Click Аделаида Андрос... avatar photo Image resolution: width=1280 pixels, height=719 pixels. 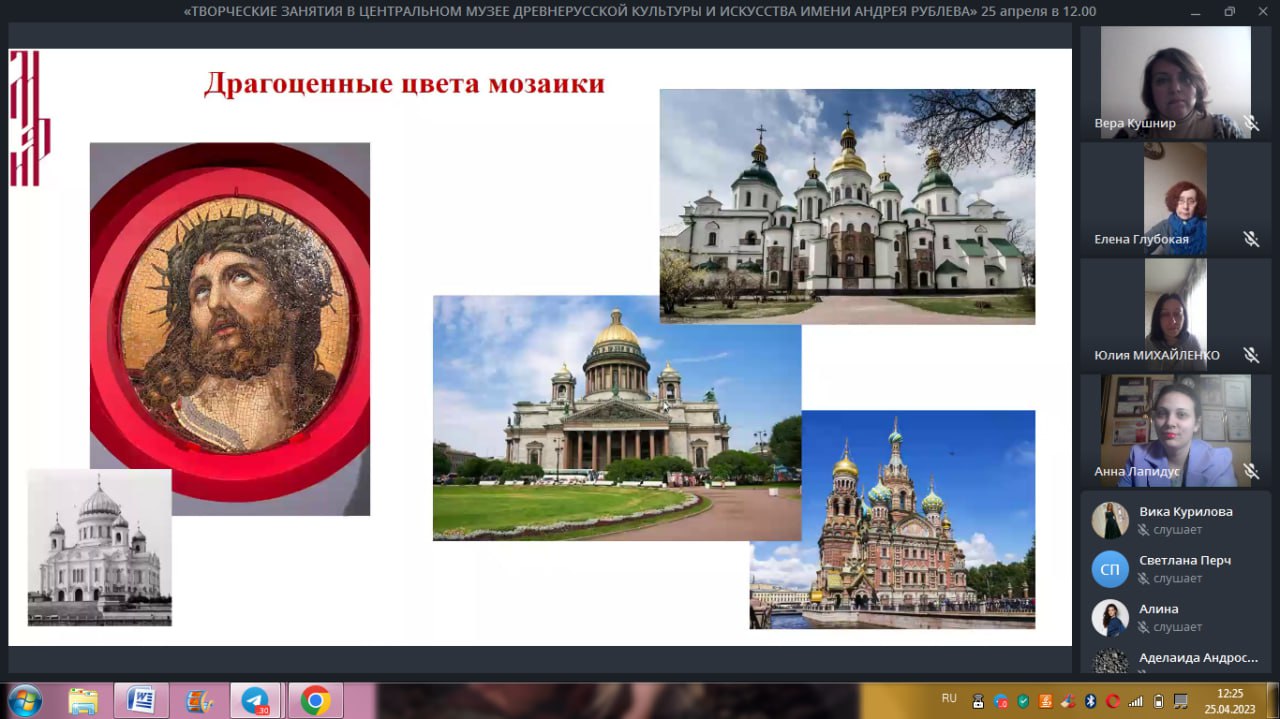(1110, 660)
